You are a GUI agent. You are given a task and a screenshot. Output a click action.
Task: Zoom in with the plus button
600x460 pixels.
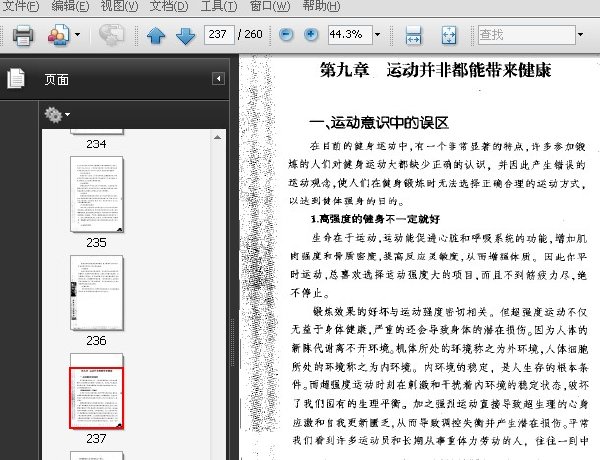[x=311, y=35]
